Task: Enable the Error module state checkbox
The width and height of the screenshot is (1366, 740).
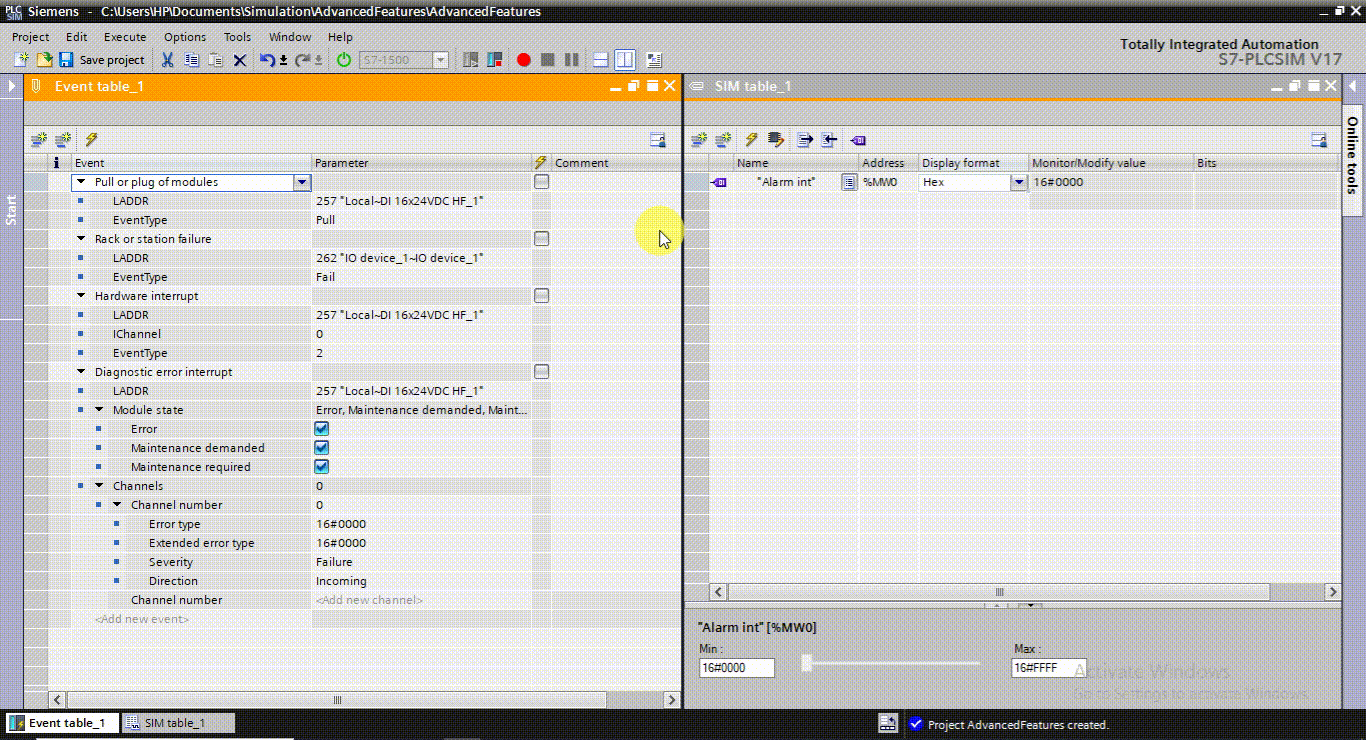Action: [x=321, y=428]
